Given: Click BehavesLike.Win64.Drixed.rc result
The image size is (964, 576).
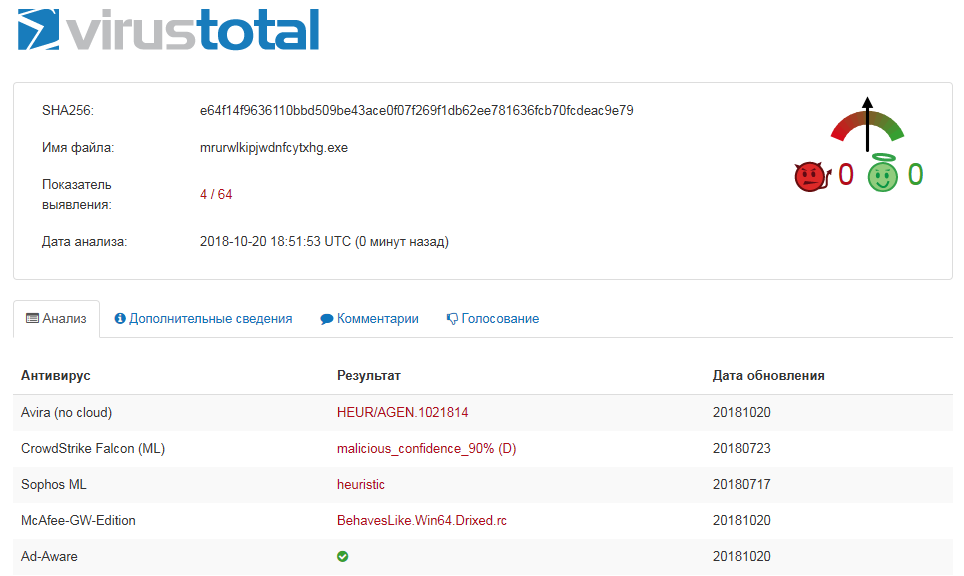Looking at the screenshot, I should click(x=422, y=520).
